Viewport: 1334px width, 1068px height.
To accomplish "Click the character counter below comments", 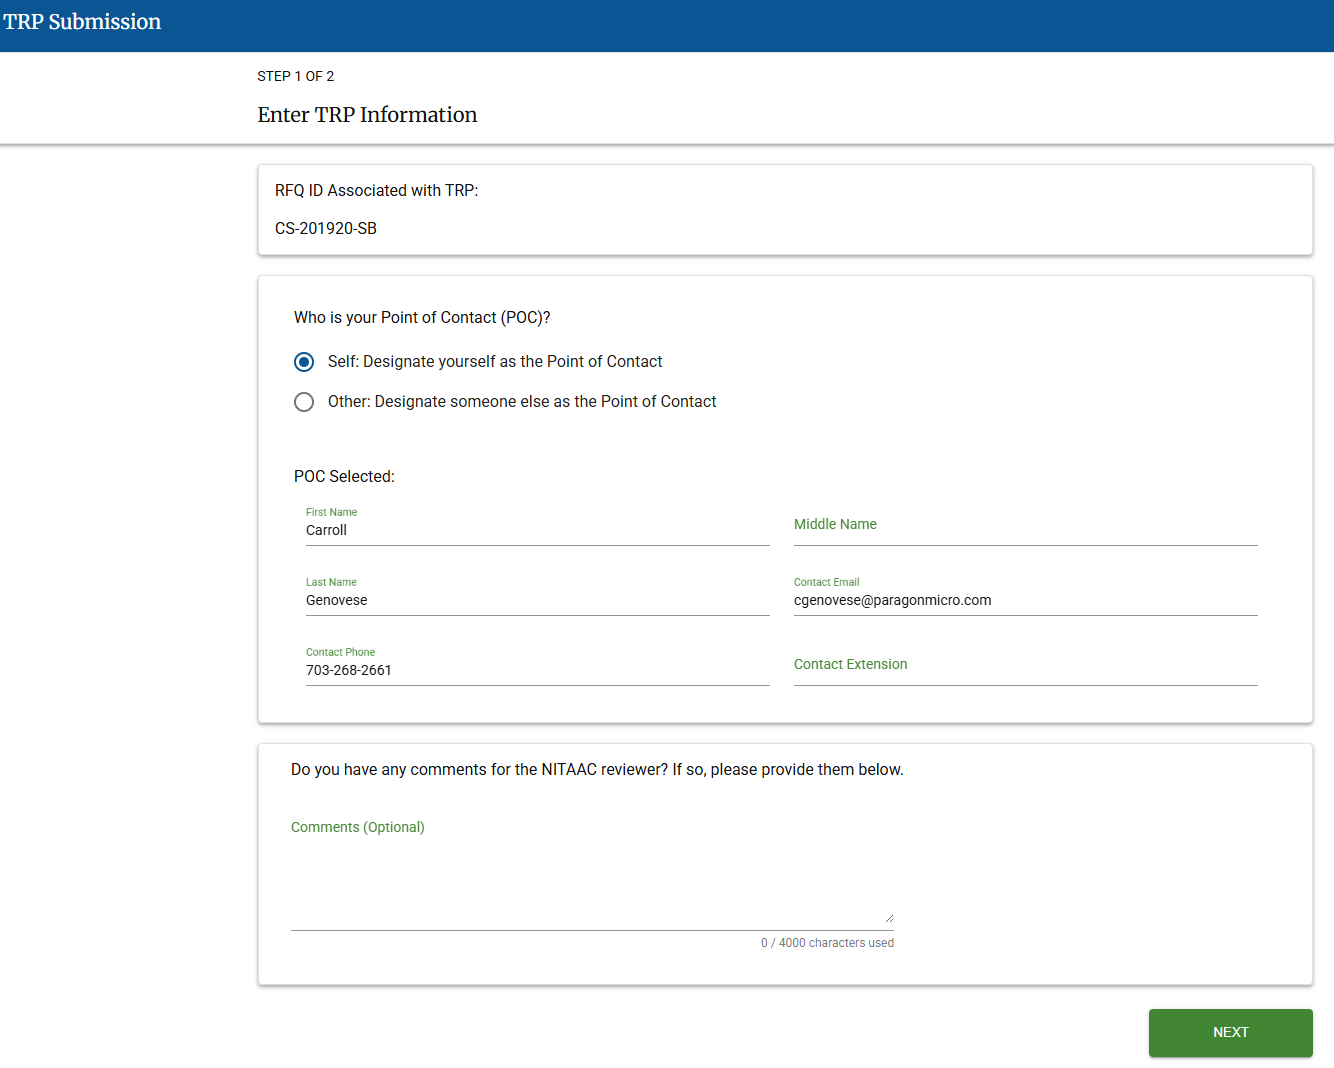I will tap(827, 942).
